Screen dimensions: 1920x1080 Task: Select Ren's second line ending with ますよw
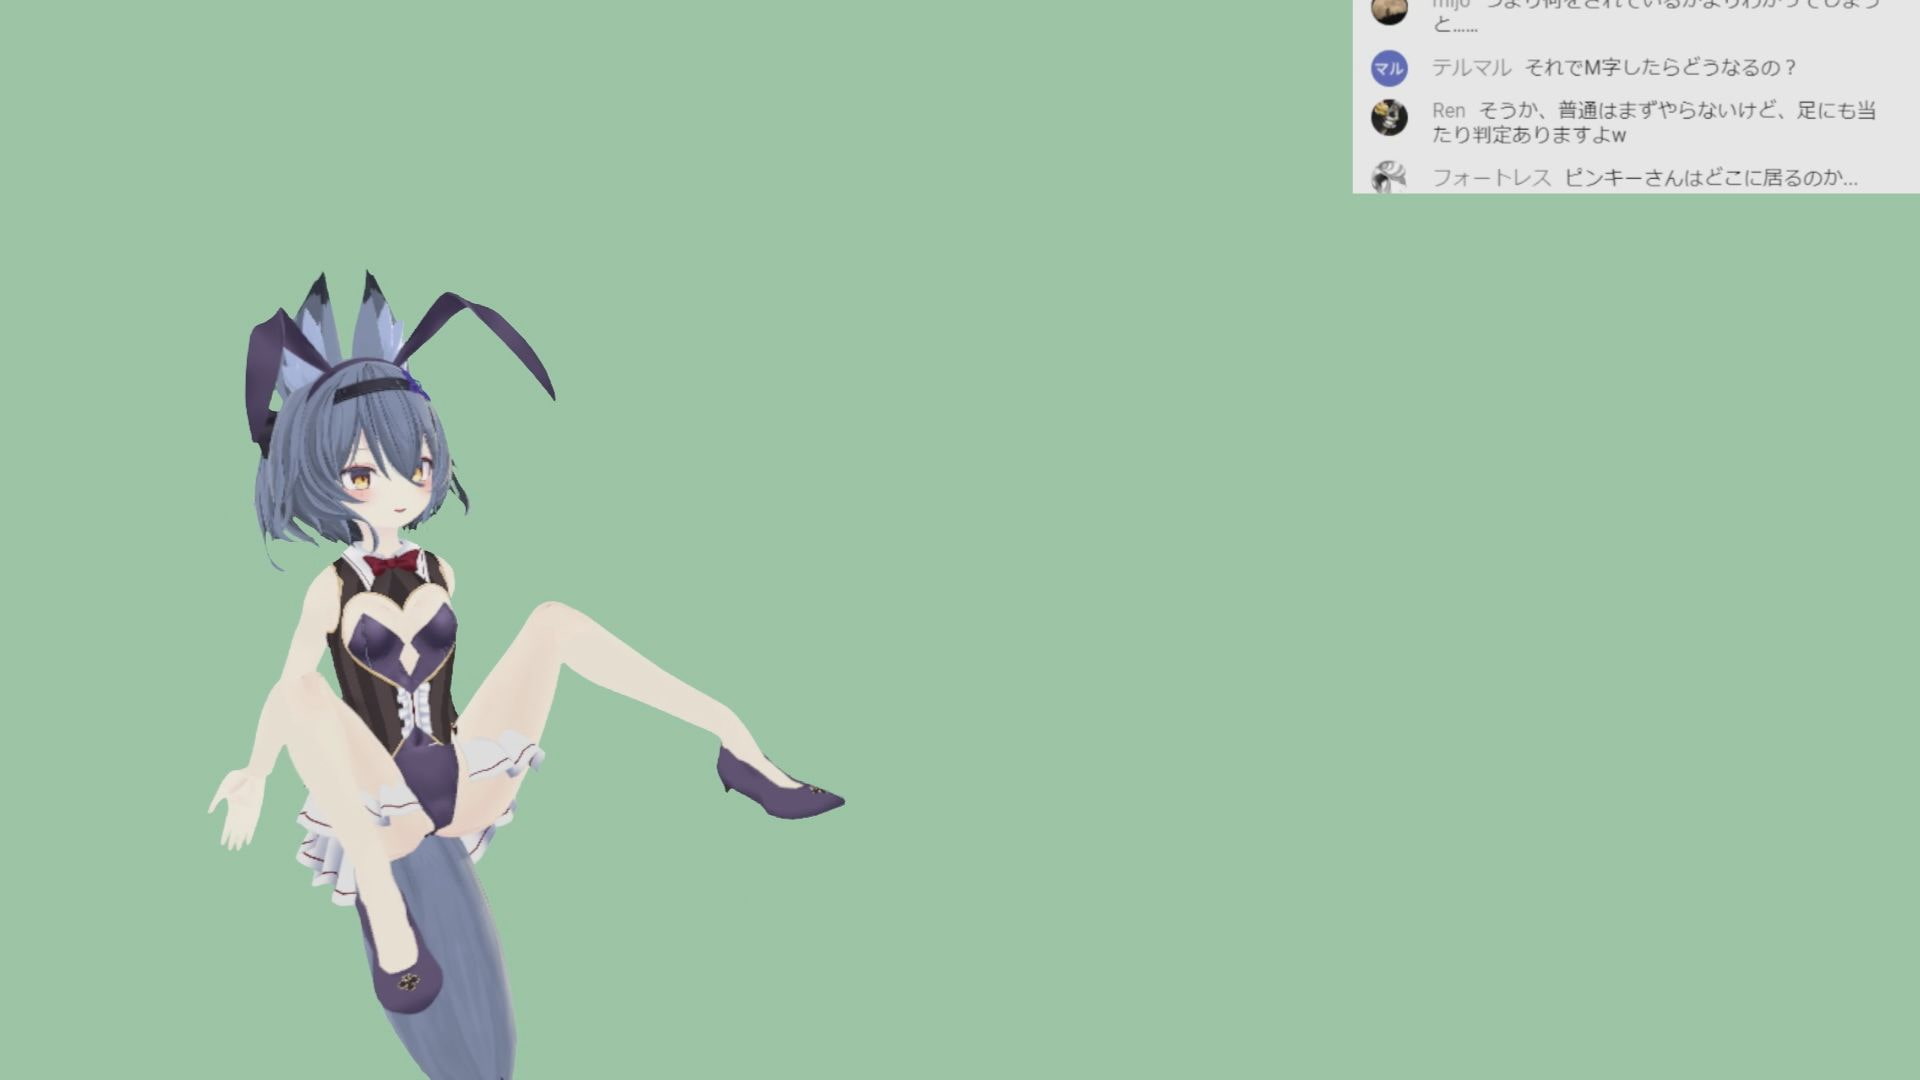coord(1528,135)
